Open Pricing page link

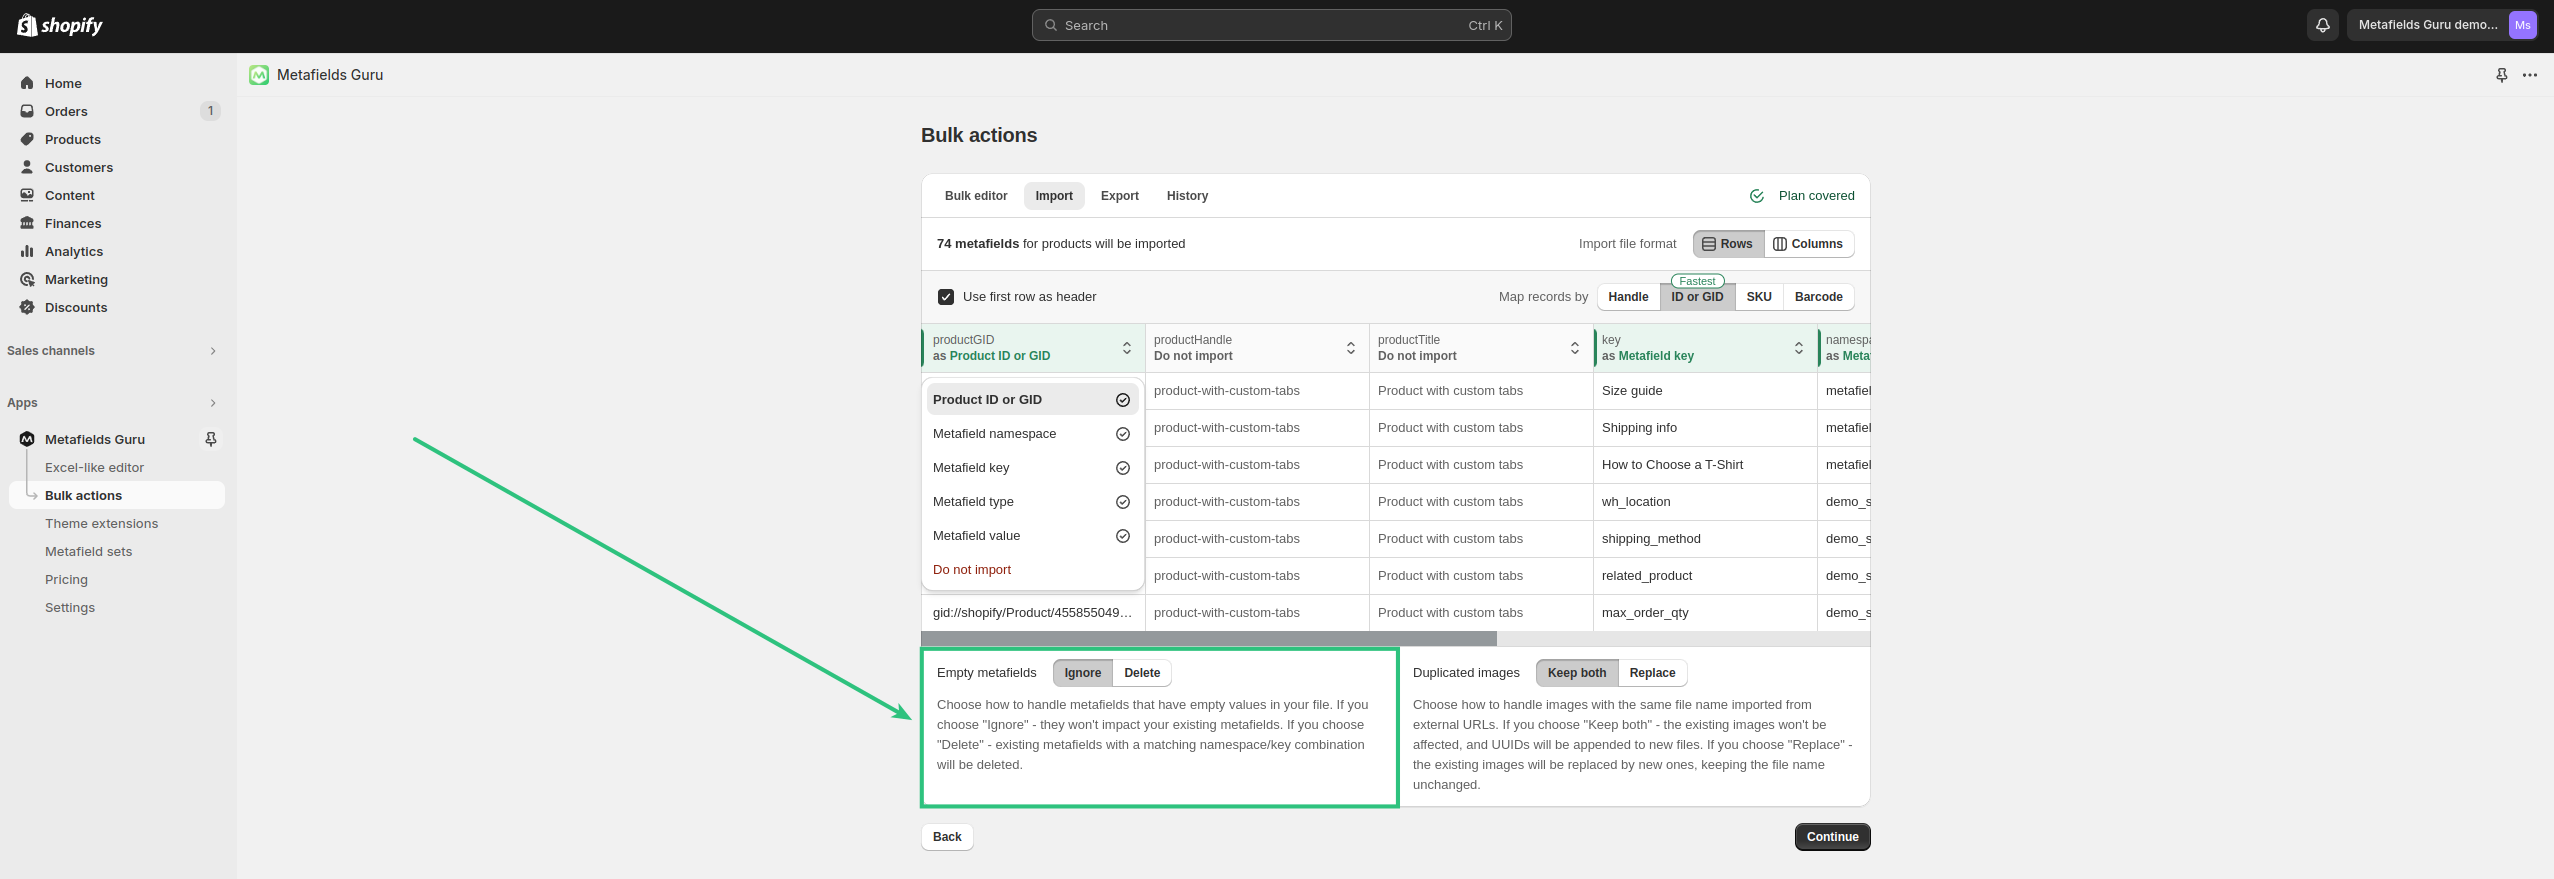66,579
